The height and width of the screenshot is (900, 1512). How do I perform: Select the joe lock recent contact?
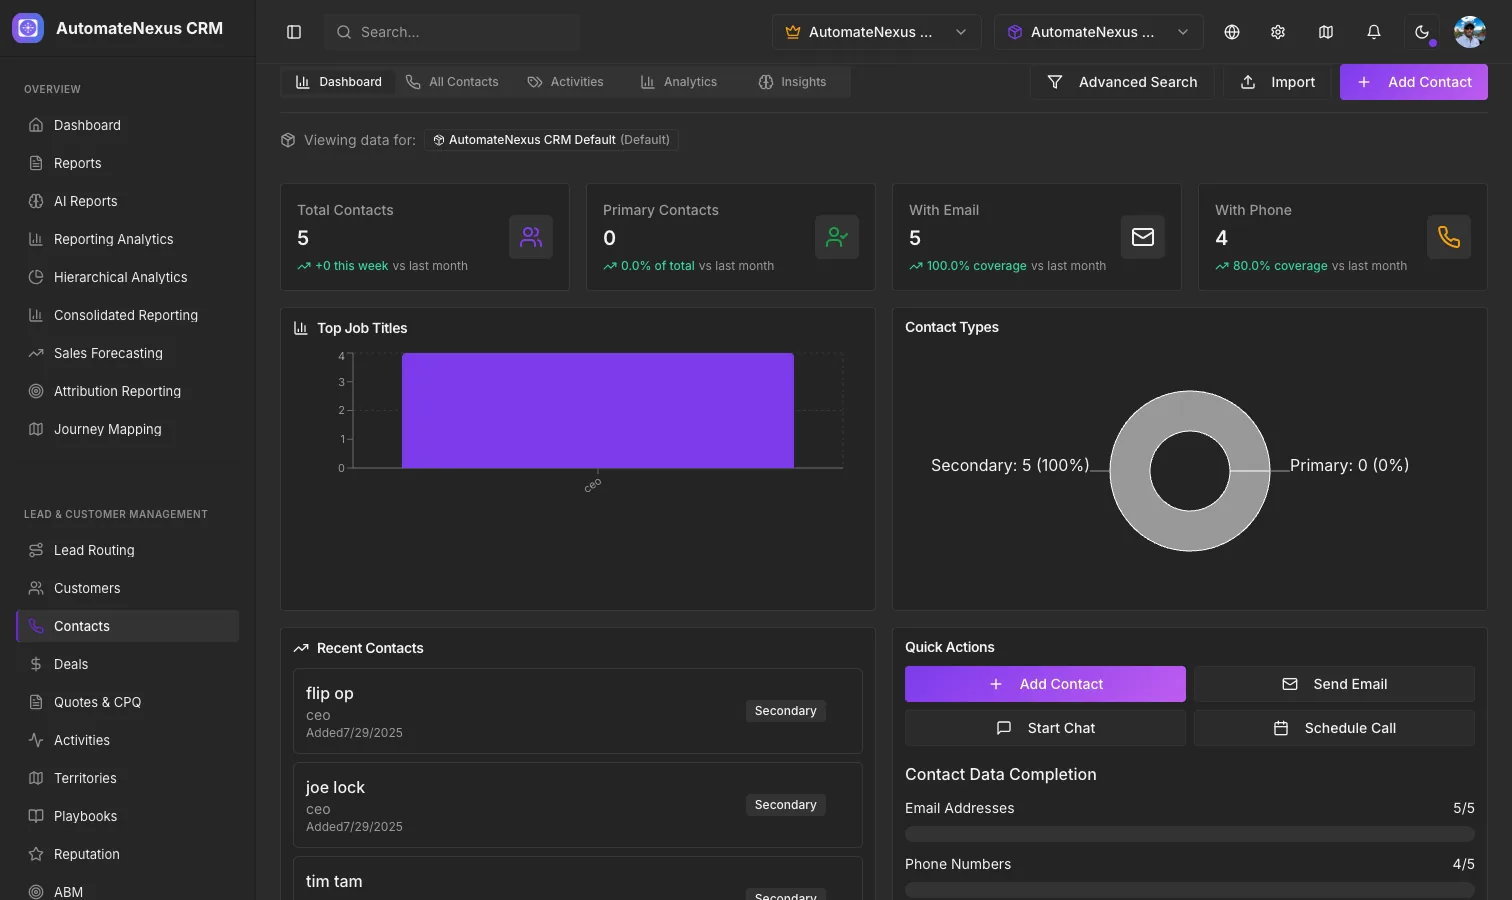click(578, 805)
